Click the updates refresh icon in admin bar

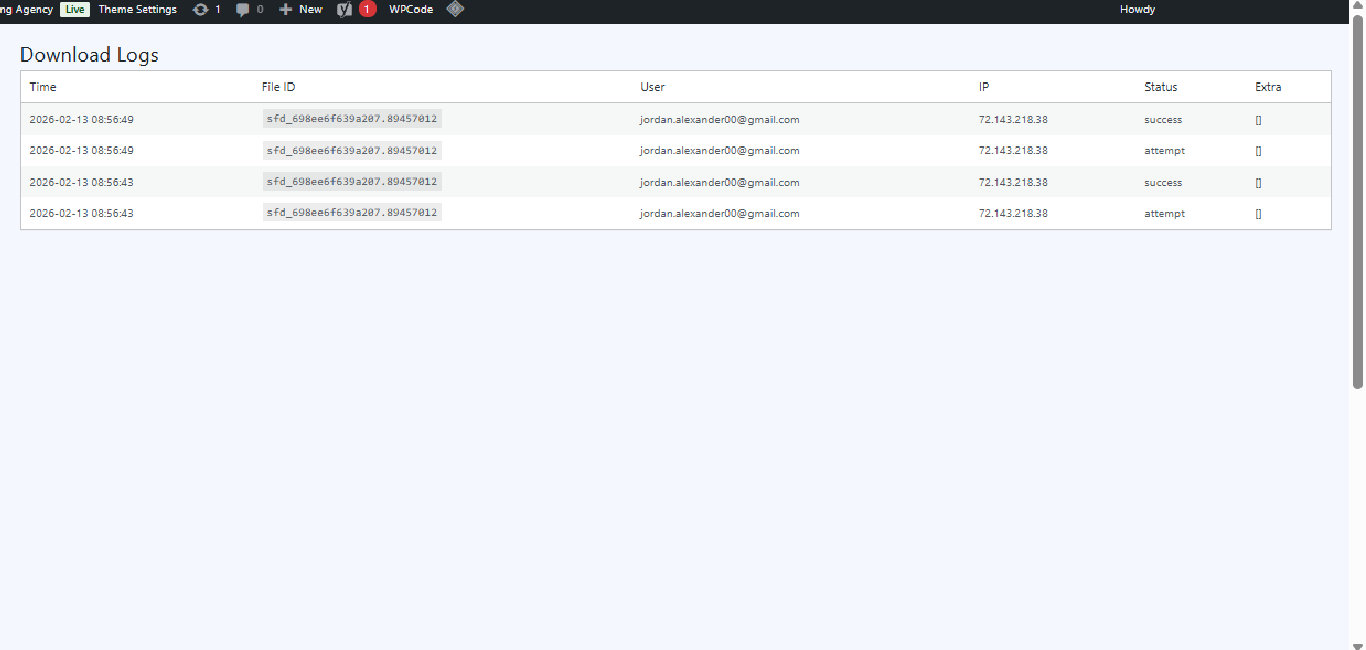pos(200,9)
